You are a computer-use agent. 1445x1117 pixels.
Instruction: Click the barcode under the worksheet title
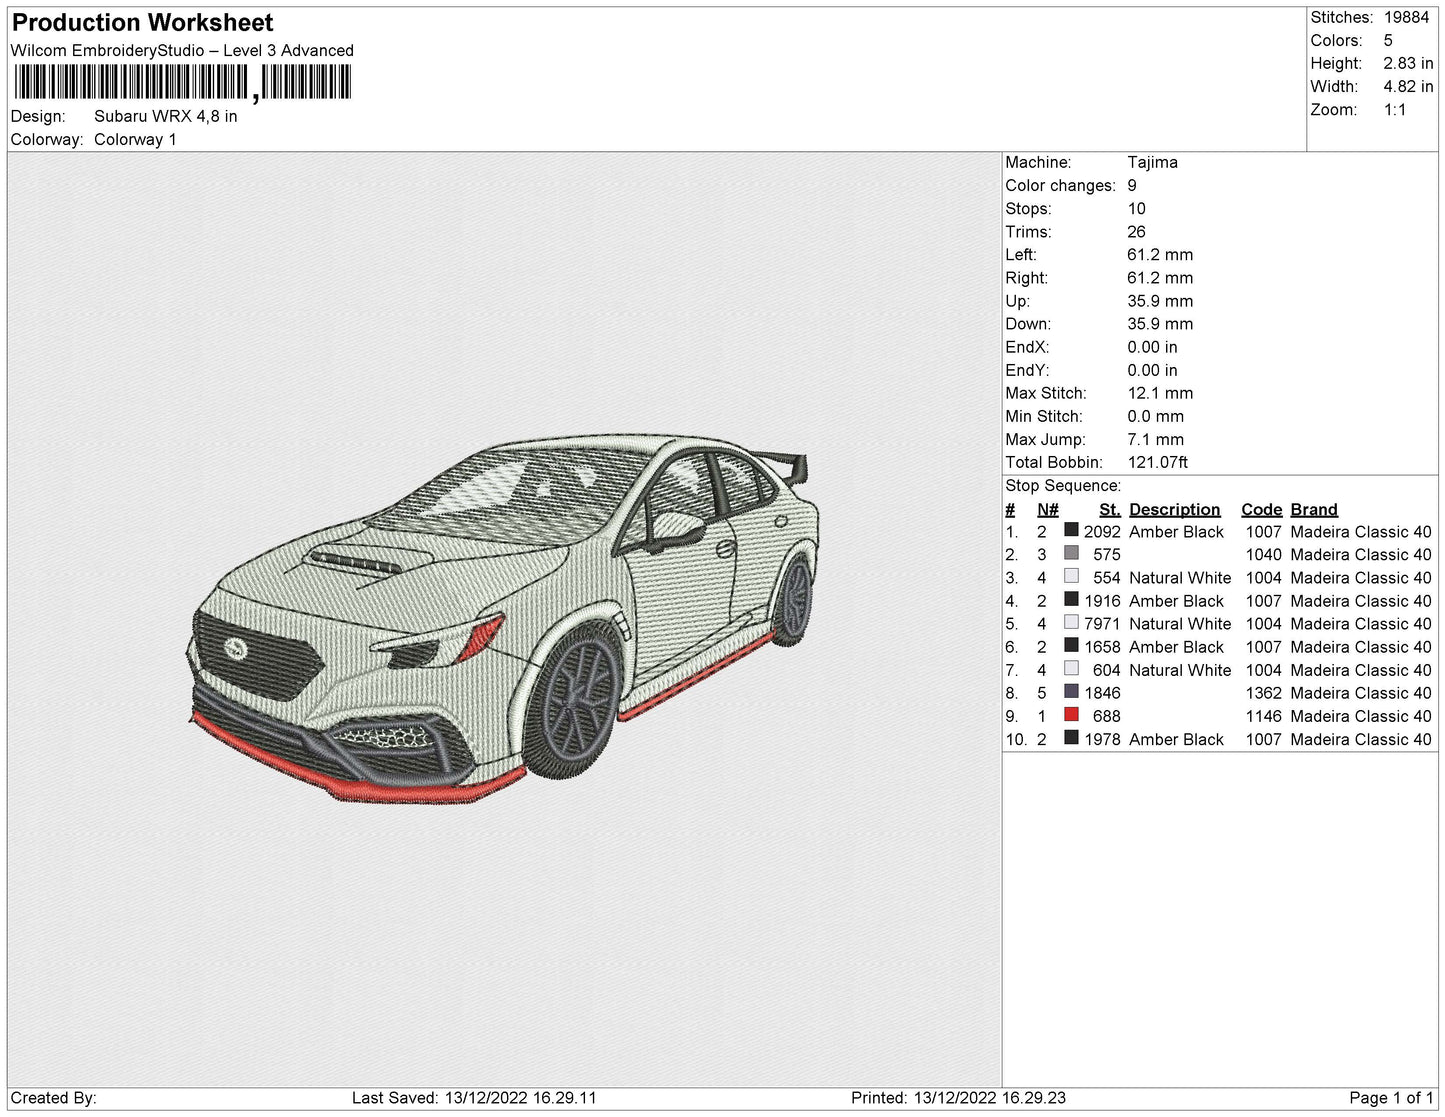tap(181, 83)
